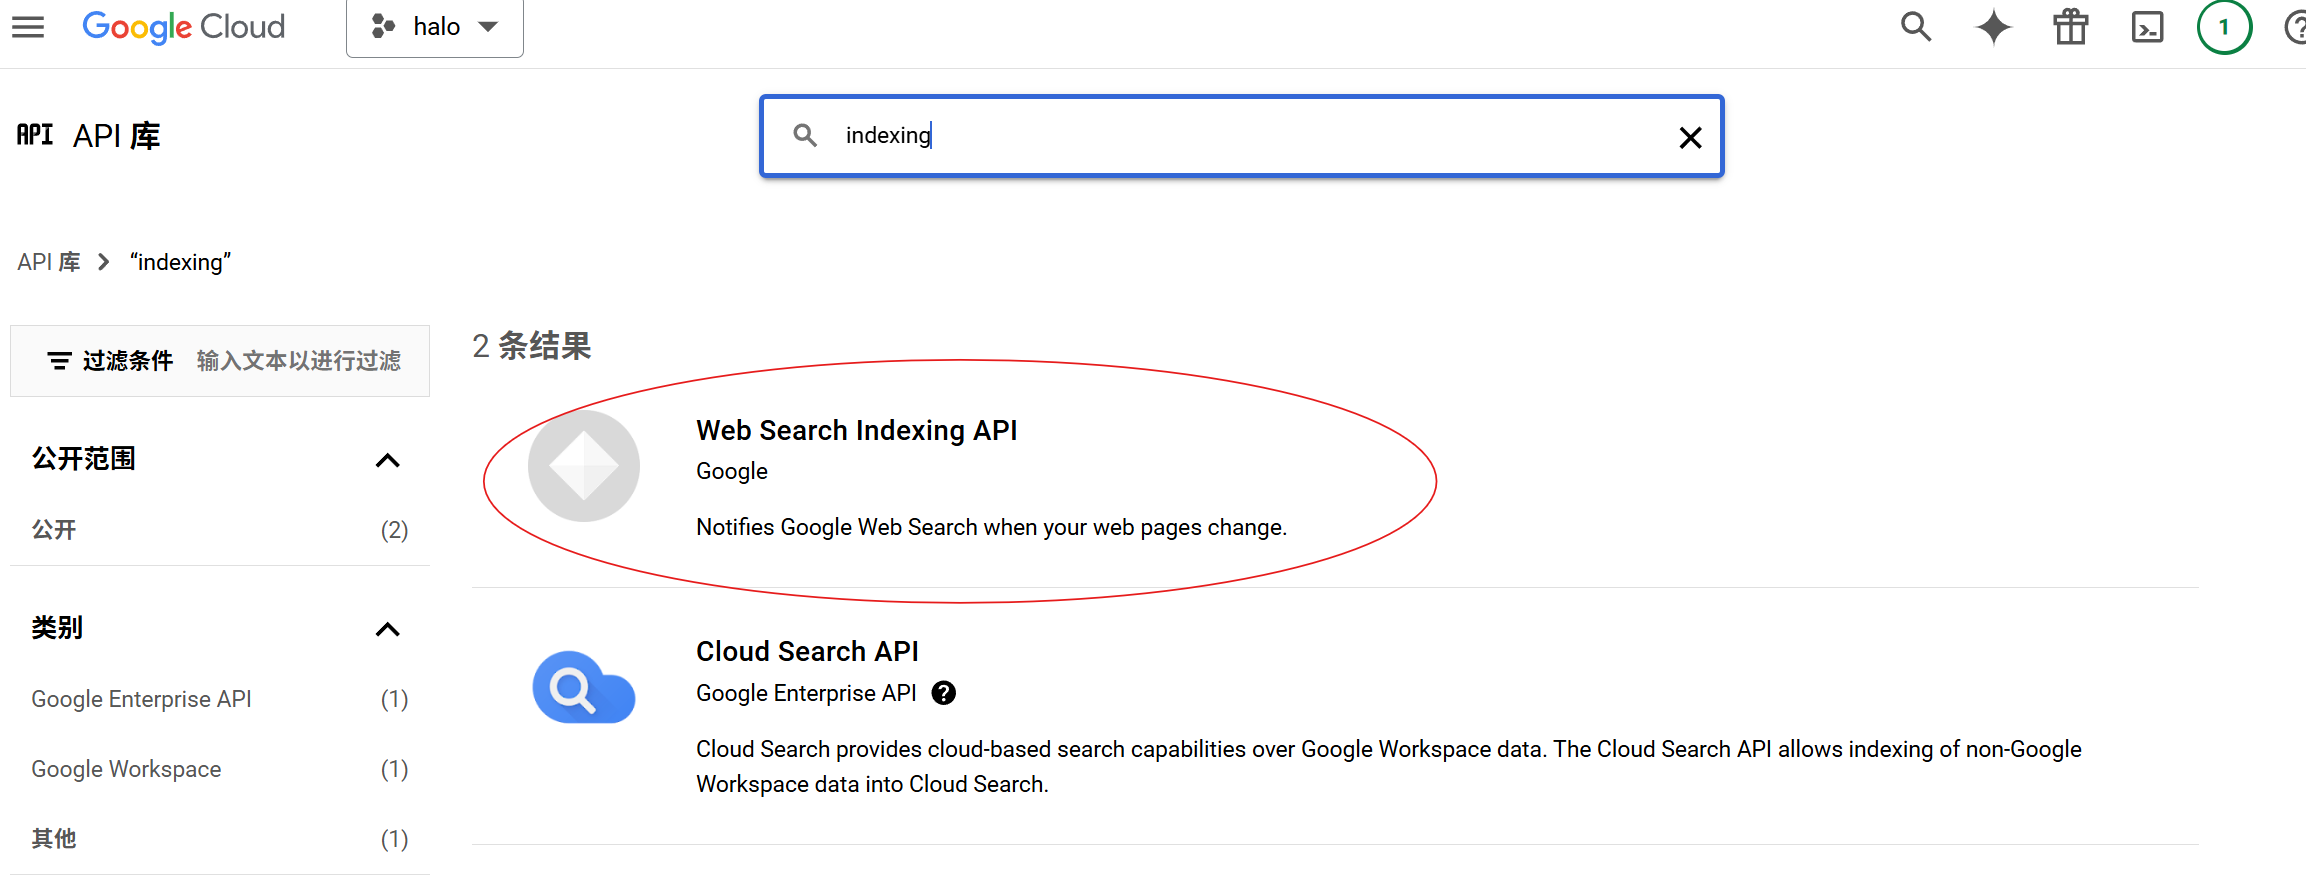Screen dimensions: 2306x875
Task: Click the API icon beside API 库 title
Action: coord(35,135)
